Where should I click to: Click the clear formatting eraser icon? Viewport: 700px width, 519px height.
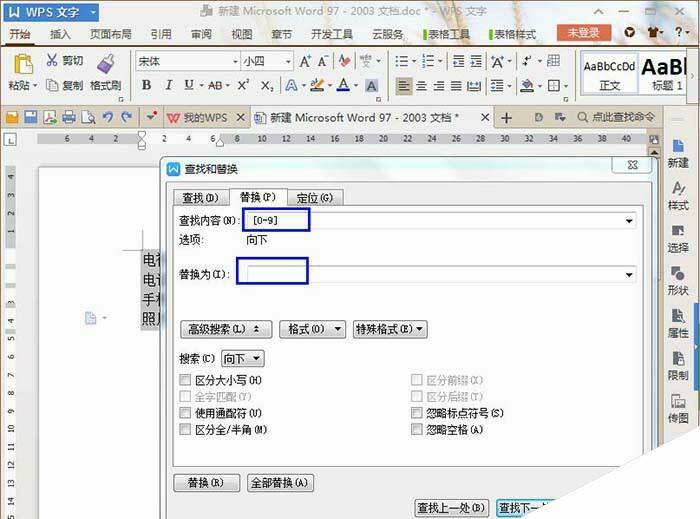344,61
